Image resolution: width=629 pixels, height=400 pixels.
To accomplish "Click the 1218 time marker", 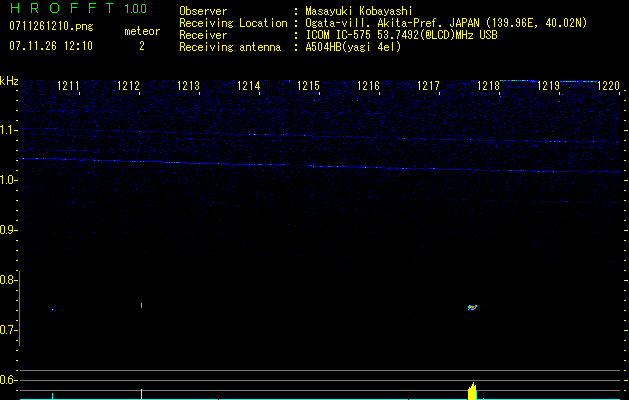I will pos(488,86).
